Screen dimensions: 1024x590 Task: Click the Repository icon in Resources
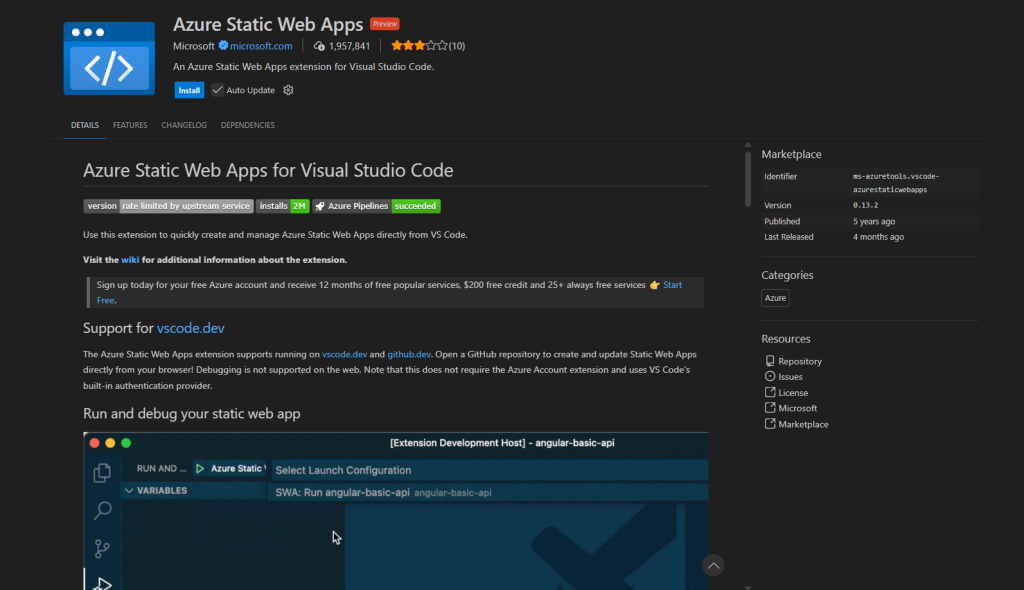[x=769, y=361]
